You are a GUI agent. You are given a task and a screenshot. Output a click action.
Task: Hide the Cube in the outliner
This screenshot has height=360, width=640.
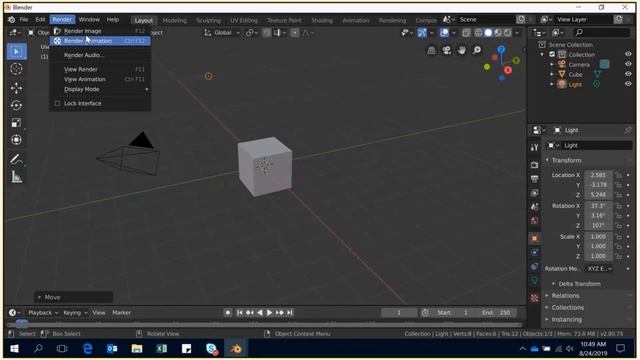pyautogui.click(x=628, y=74)
